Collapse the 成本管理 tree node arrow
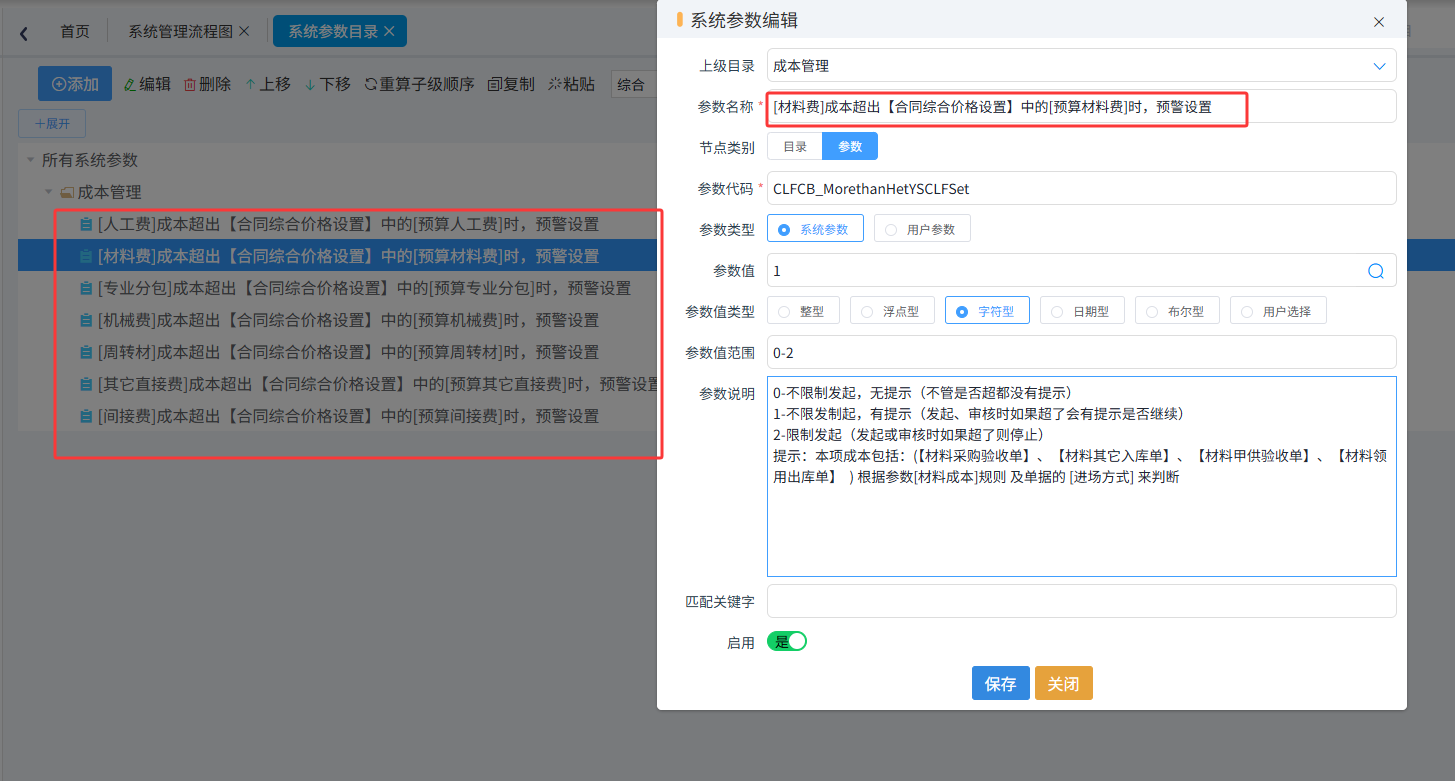This screenshot has width=1455, height=781. coord(48,192)
